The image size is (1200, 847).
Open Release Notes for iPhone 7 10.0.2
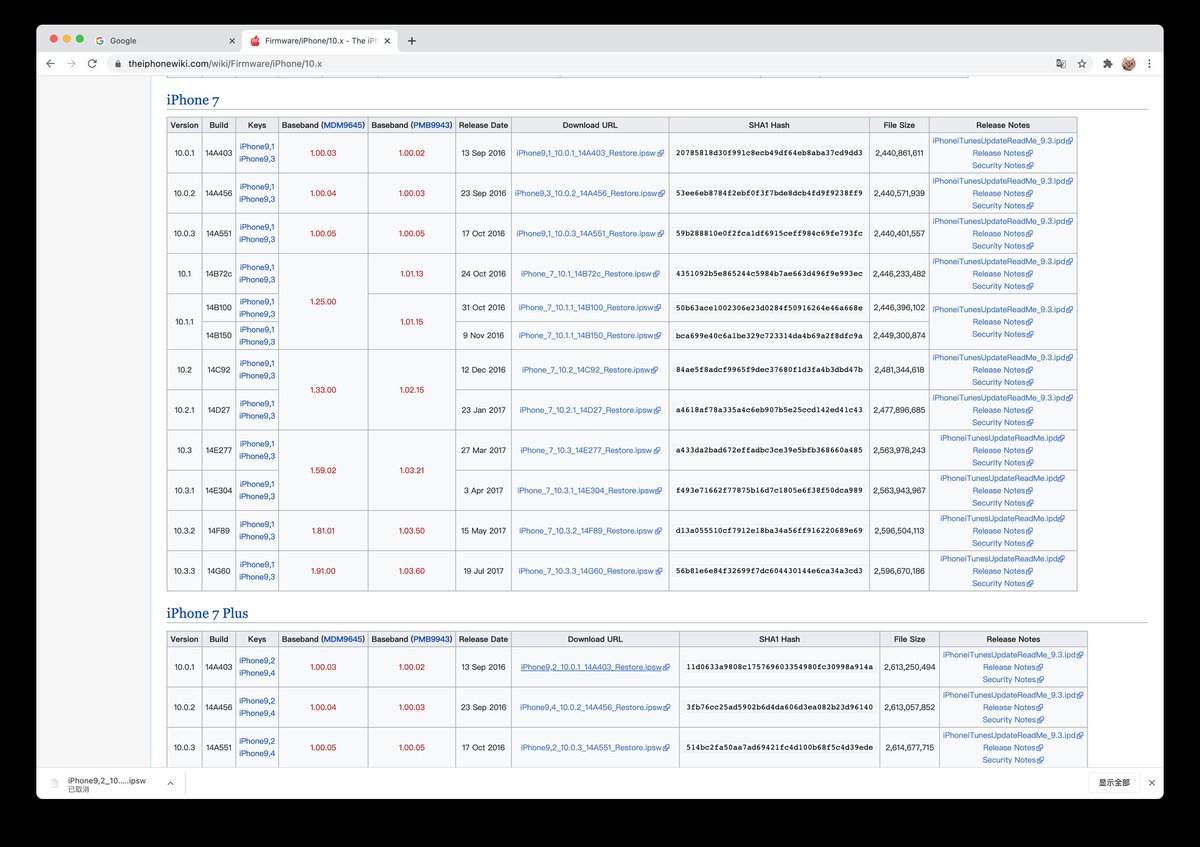point(1003,193)
